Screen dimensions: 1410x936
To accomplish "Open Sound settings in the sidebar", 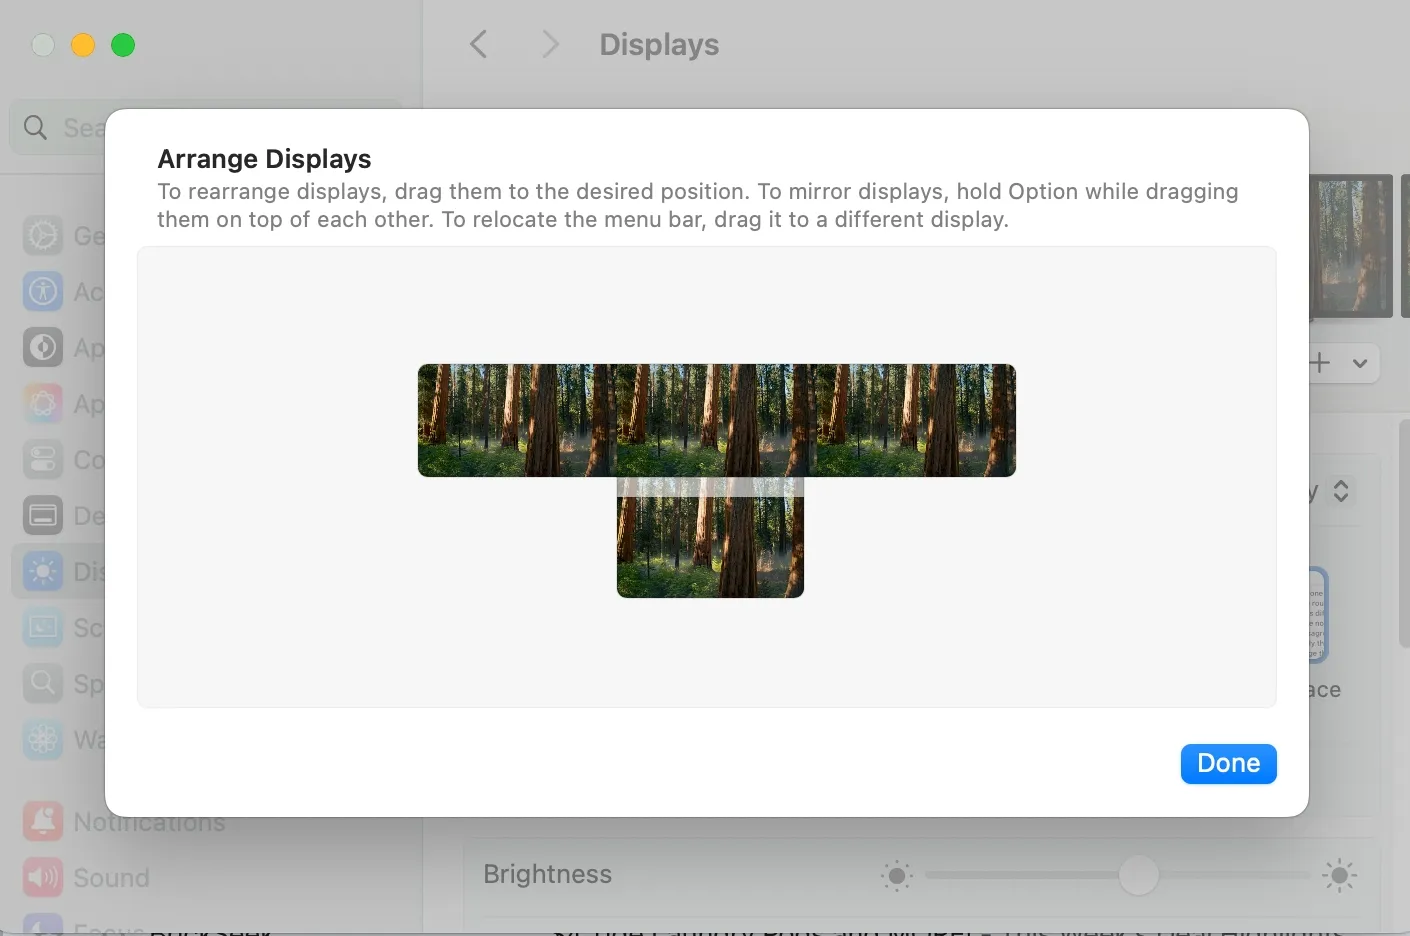I will (87, 877).
